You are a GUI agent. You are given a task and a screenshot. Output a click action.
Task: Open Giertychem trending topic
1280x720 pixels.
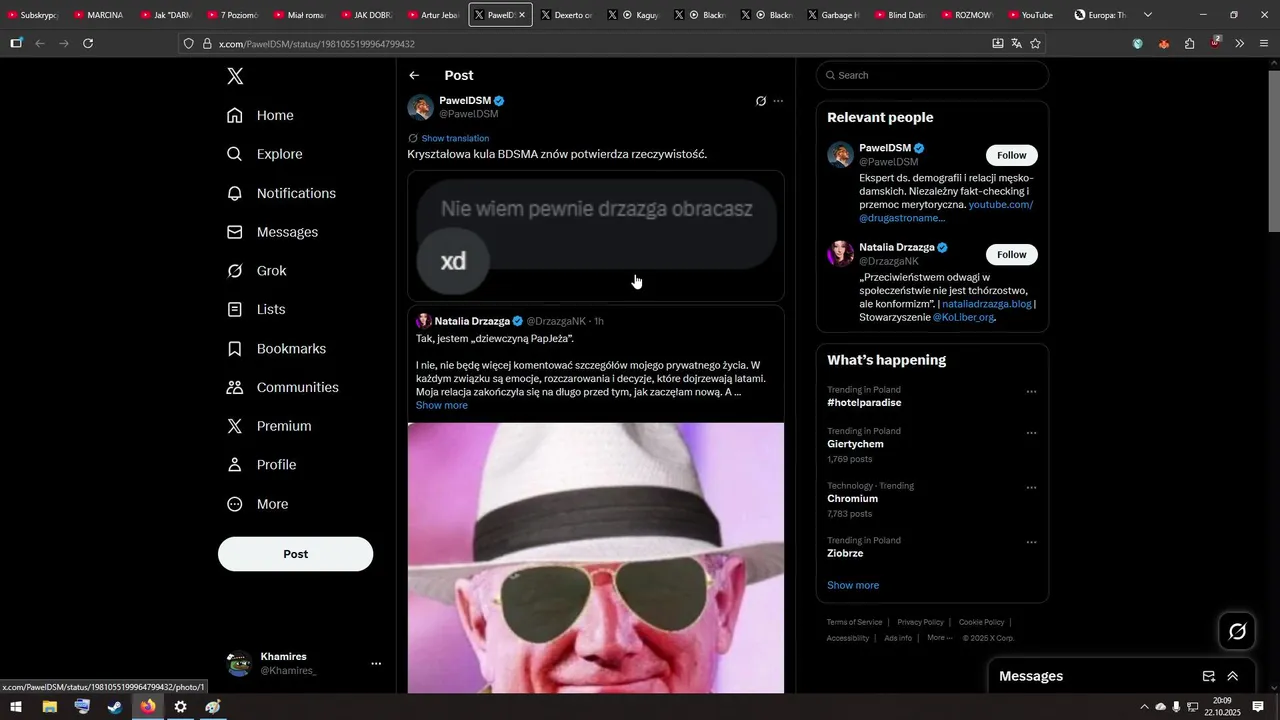855,444
